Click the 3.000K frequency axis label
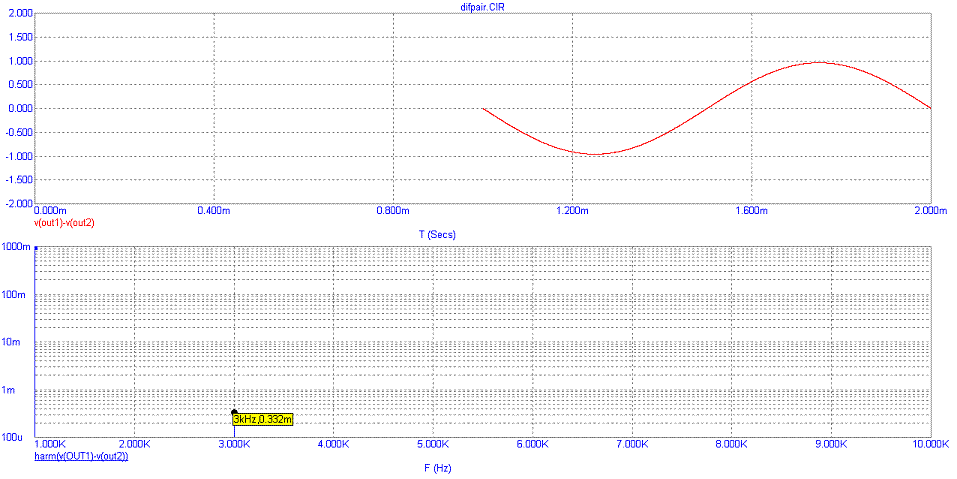957x479 pixels. [x=234, y=445]
